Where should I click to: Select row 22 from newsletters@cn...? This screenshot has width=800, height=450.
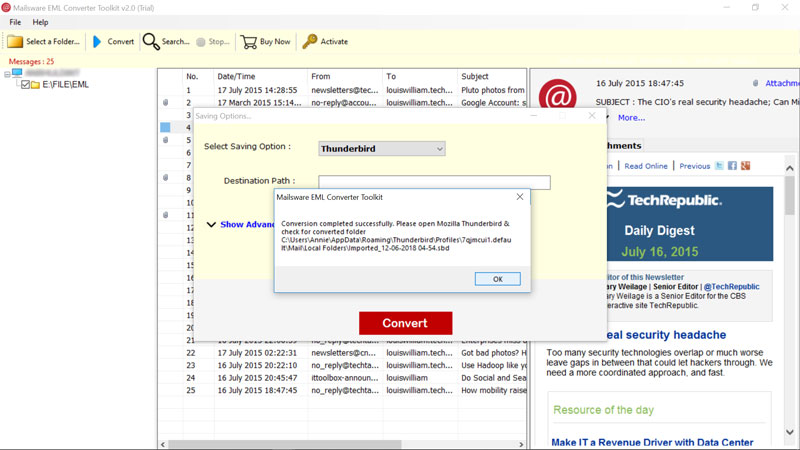click(x=342, y=353)
